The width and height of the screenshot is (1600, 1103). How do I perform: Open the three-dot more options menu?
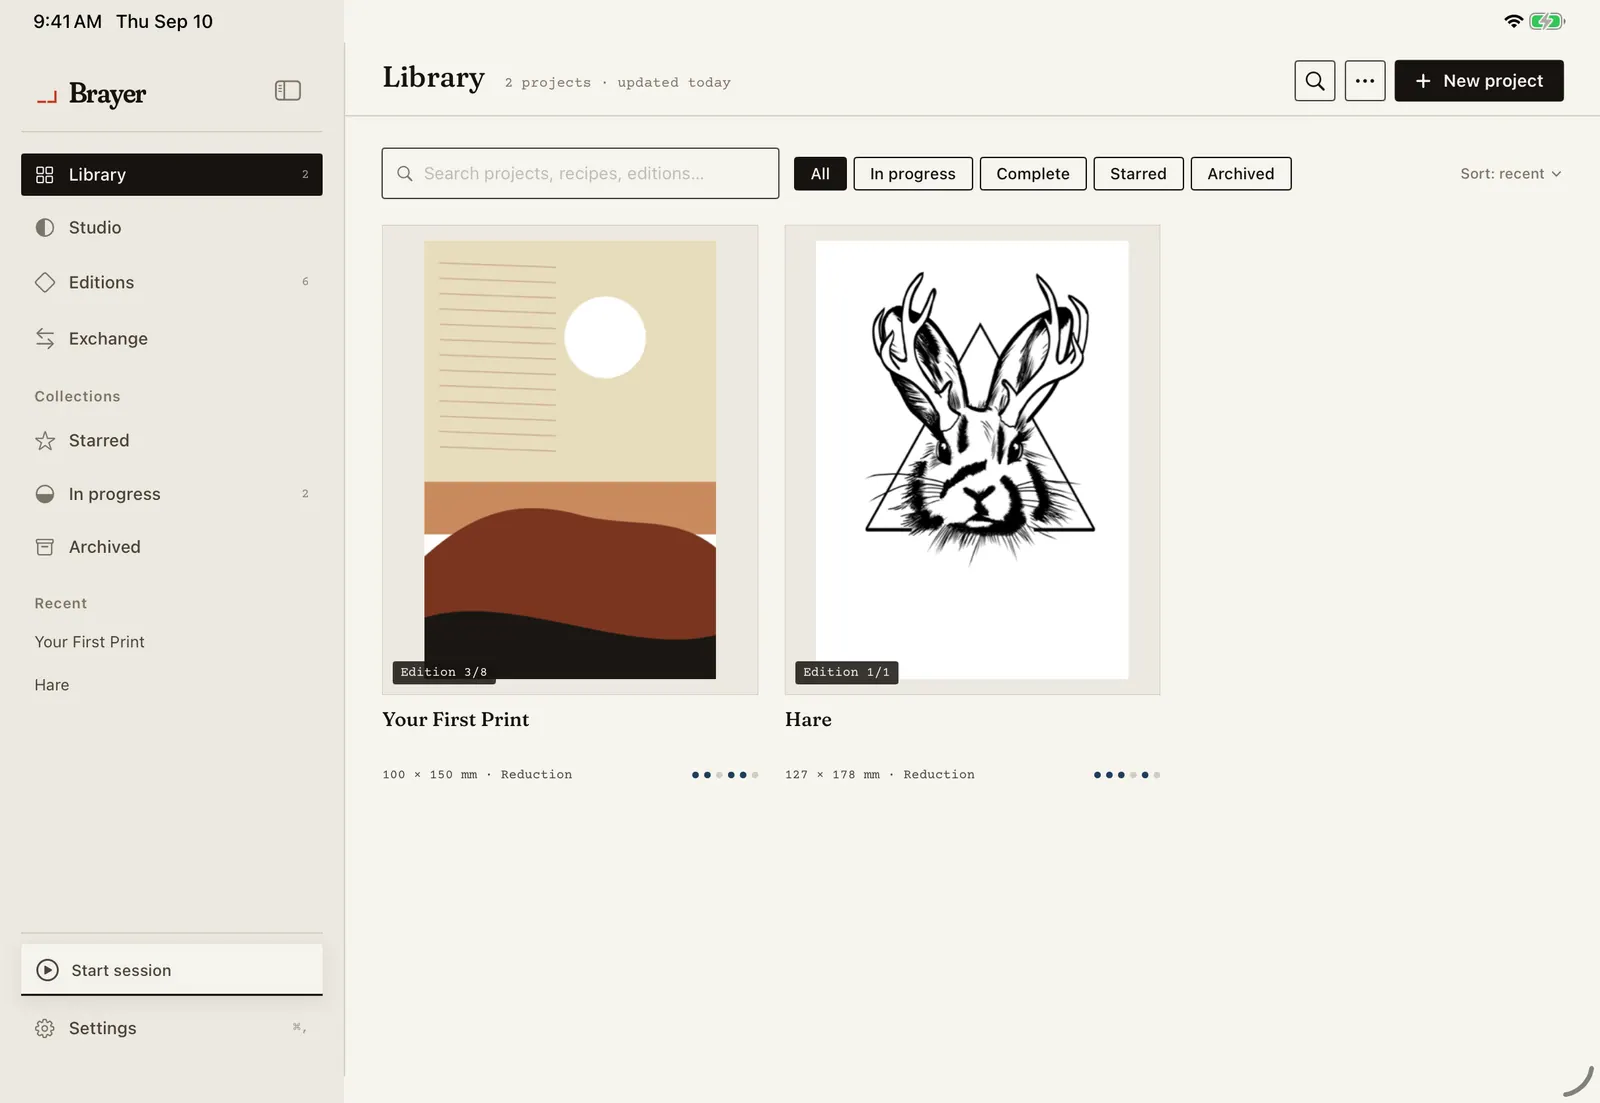1364,81
